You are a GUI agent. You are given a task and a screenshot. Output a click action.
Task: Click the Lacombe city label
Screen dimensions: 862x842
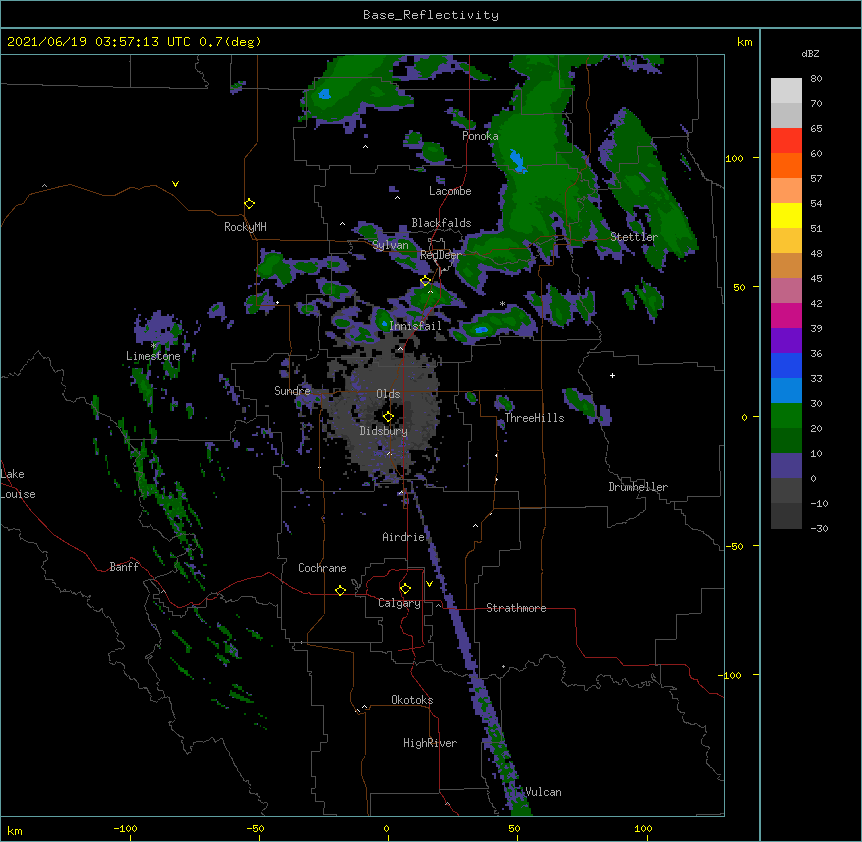(x=450, y=191)
